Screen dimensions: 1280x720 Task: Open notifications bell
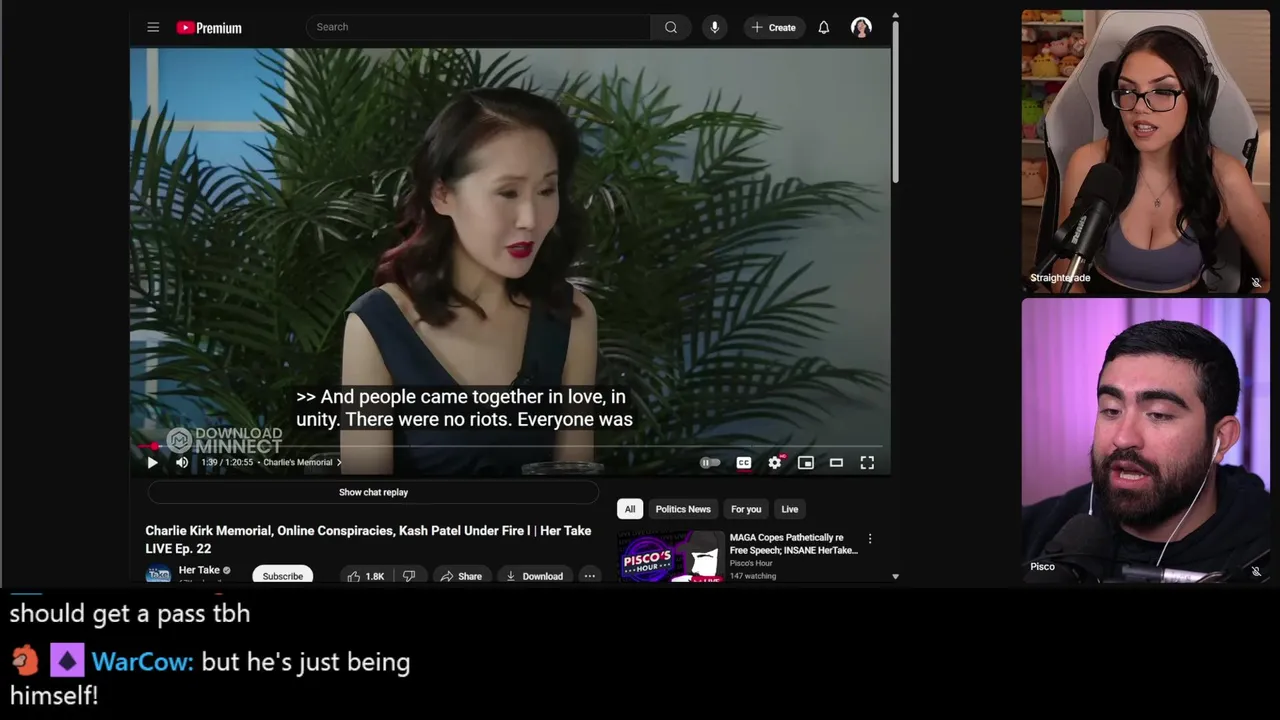(x=823, y=28)
